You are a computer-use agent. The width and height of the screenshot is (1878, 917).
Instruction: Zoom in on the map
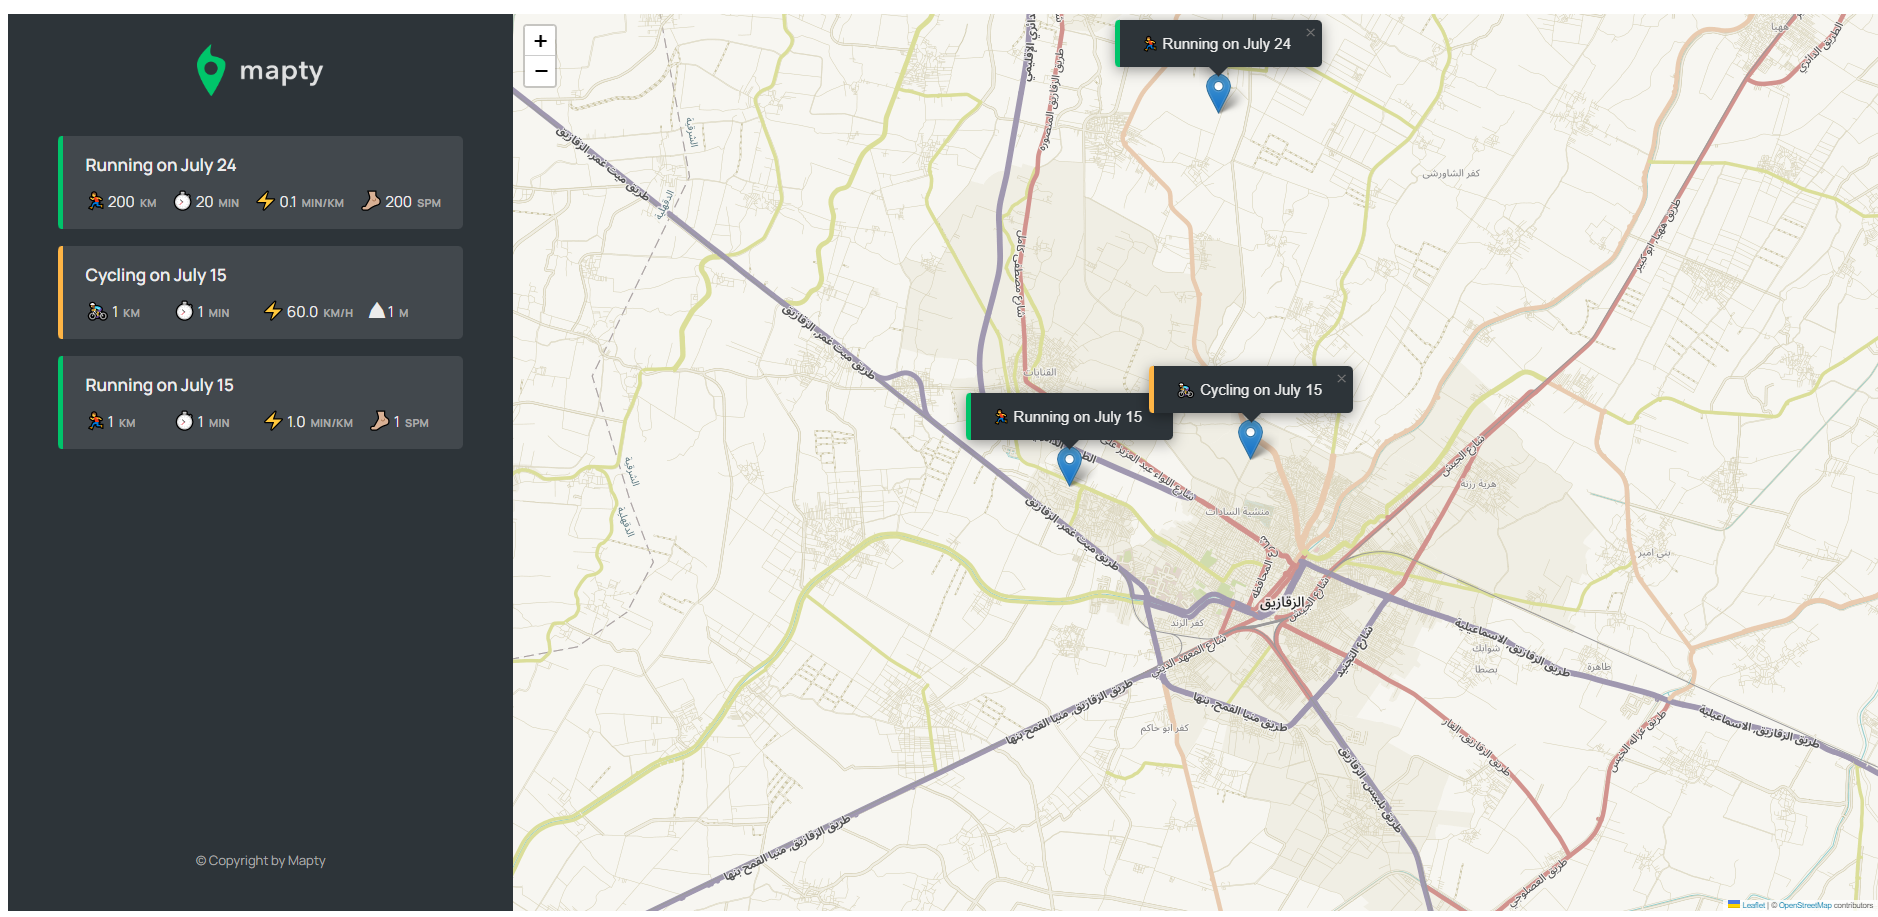pyautogui.click(x=540, y=41)
